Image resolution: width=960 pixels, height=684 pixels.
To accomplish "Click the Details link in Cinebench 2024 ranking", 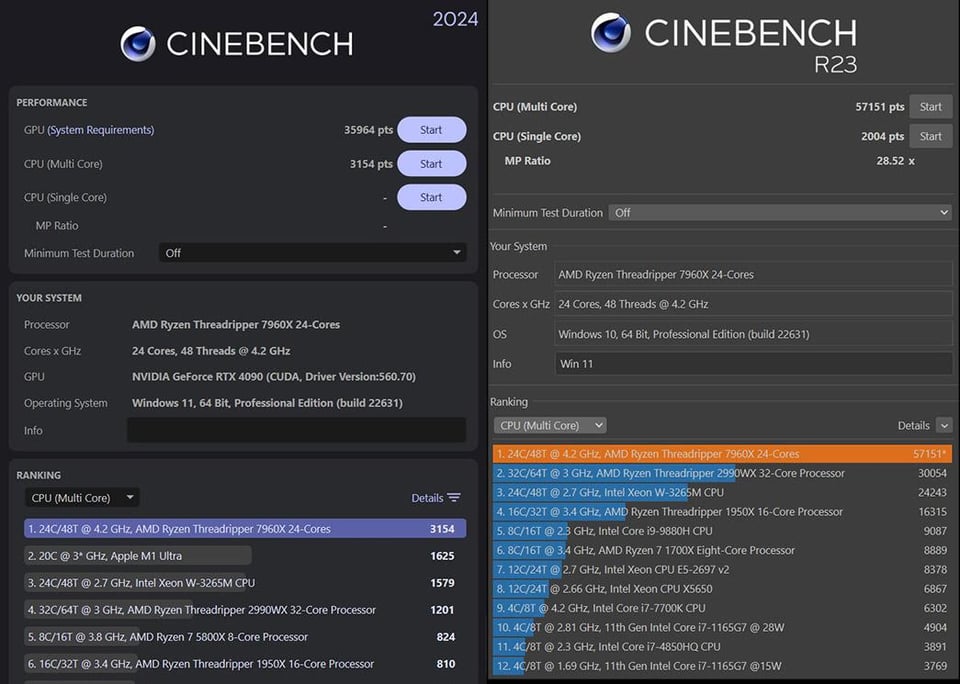I will [x=427, y=498].
